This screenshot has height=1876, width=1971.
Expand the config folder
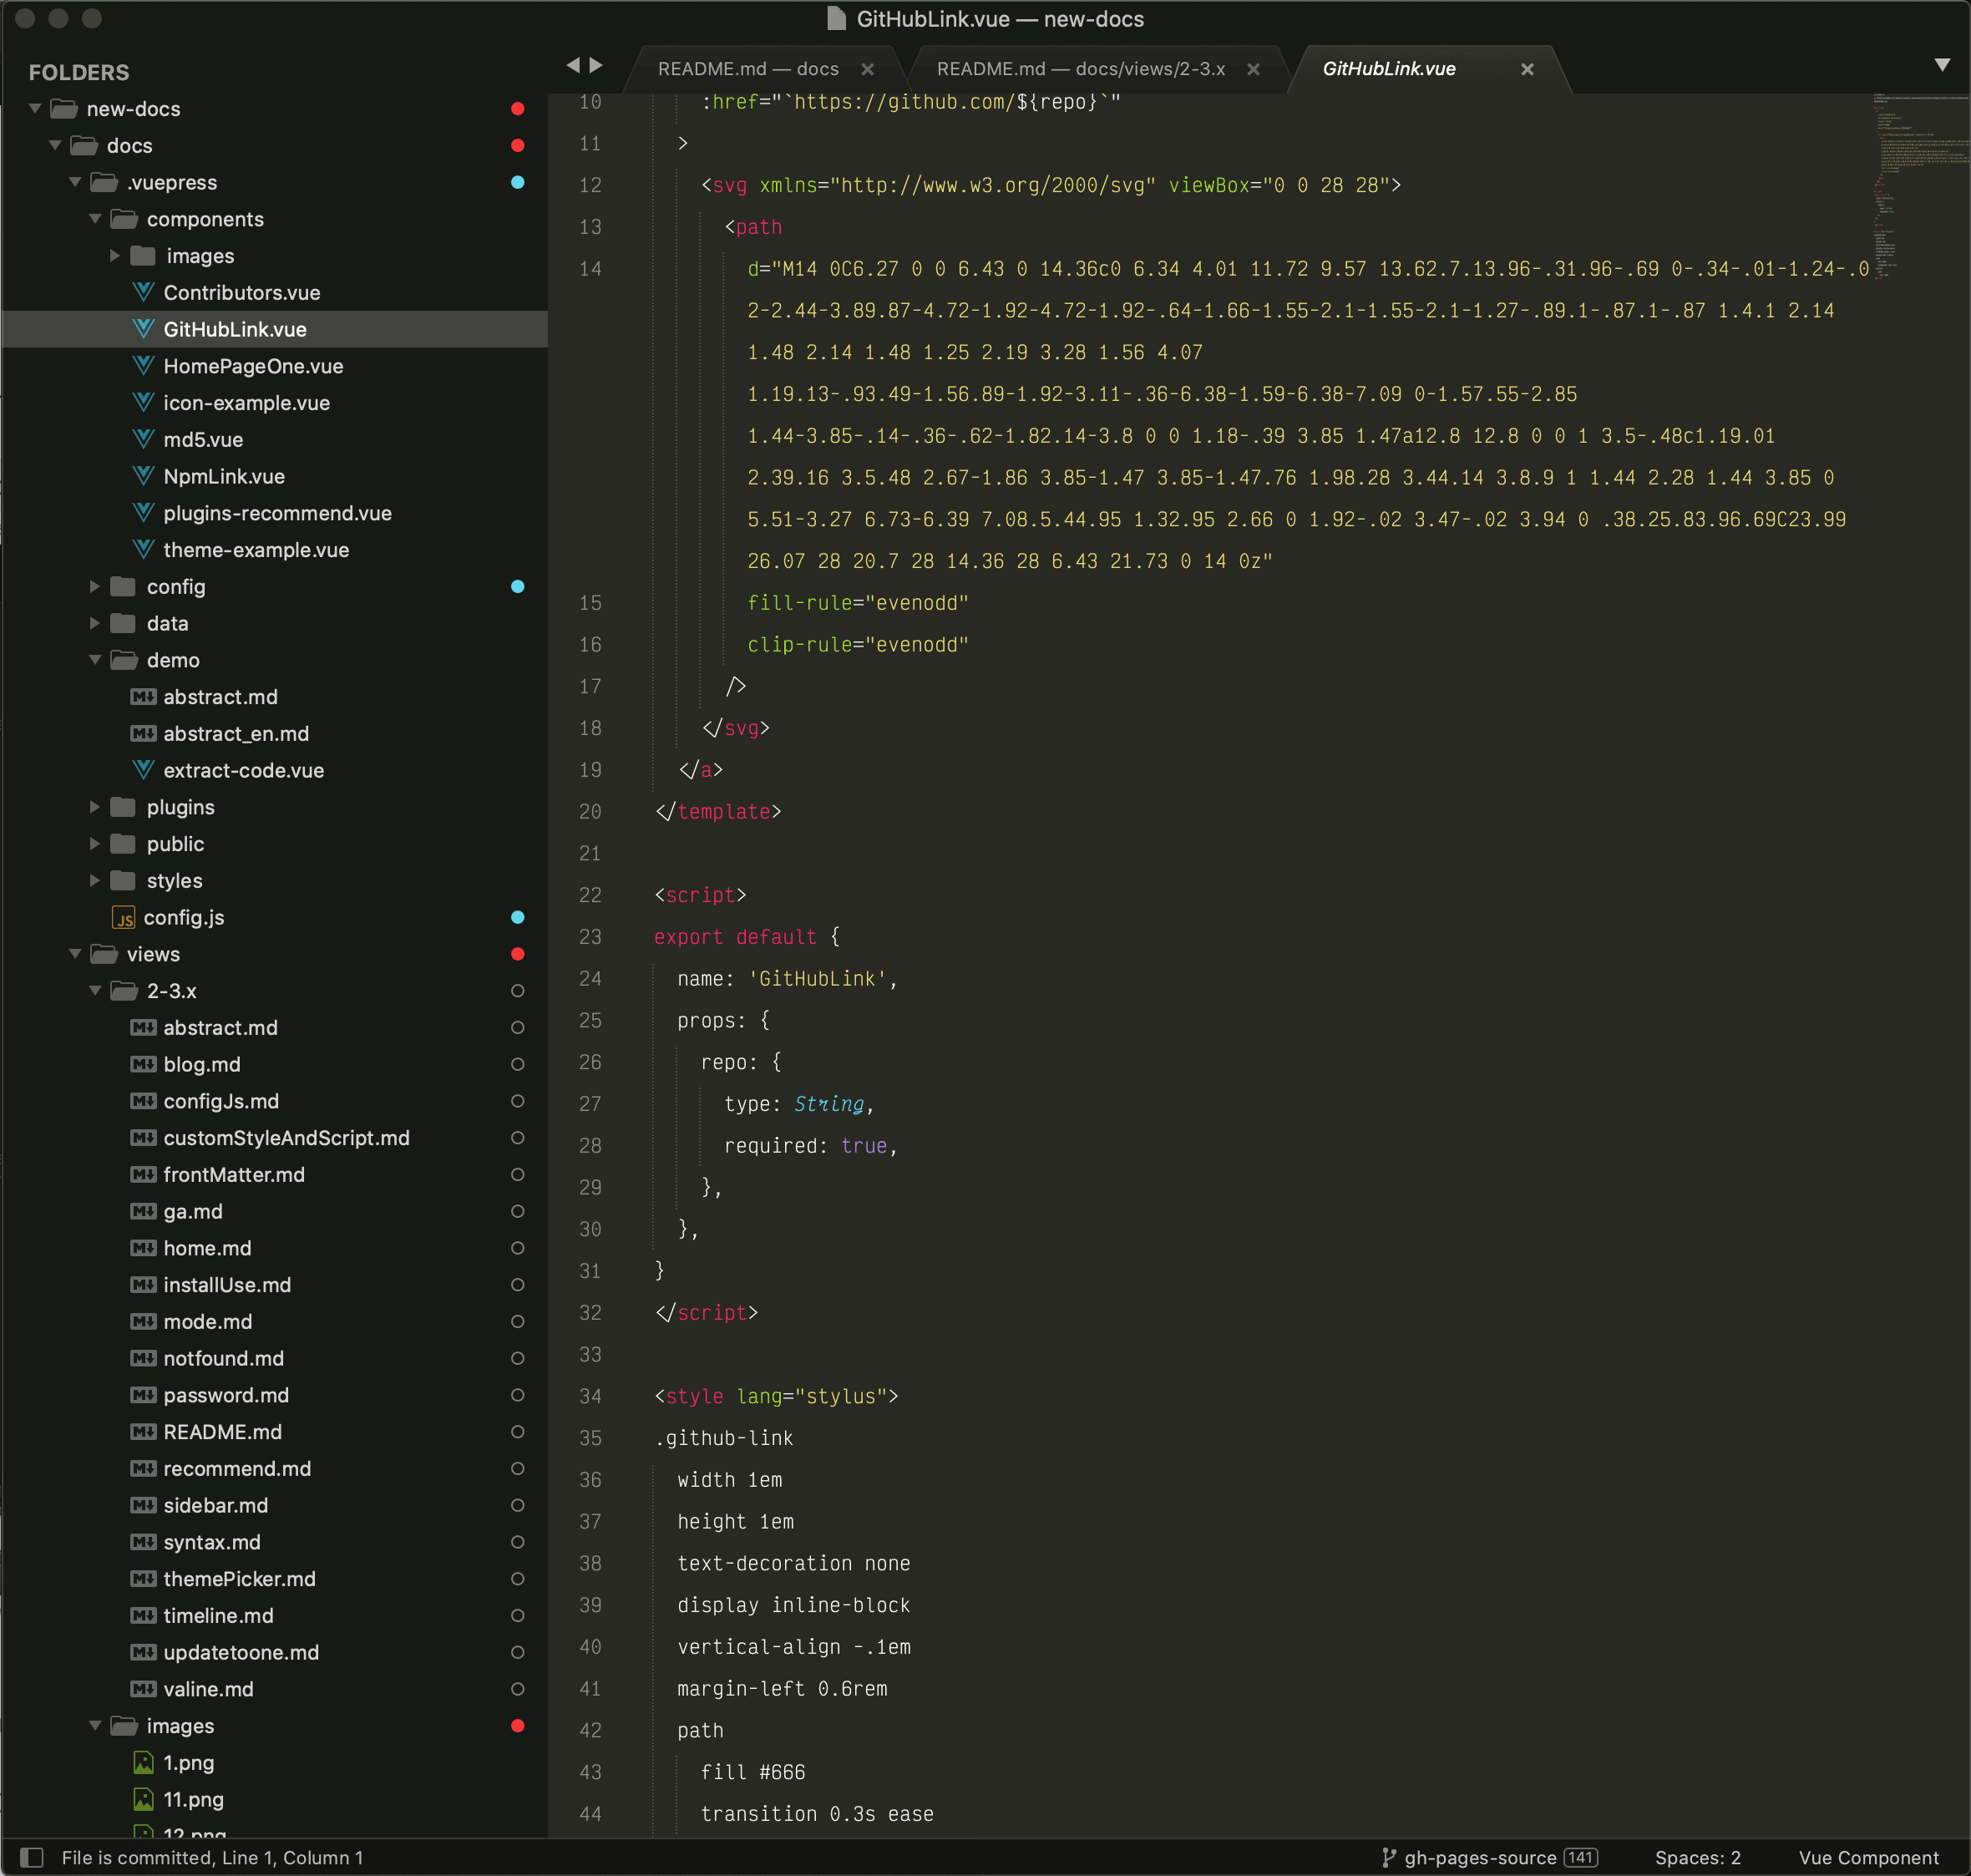pyautogui.click(x=95, y=587)
